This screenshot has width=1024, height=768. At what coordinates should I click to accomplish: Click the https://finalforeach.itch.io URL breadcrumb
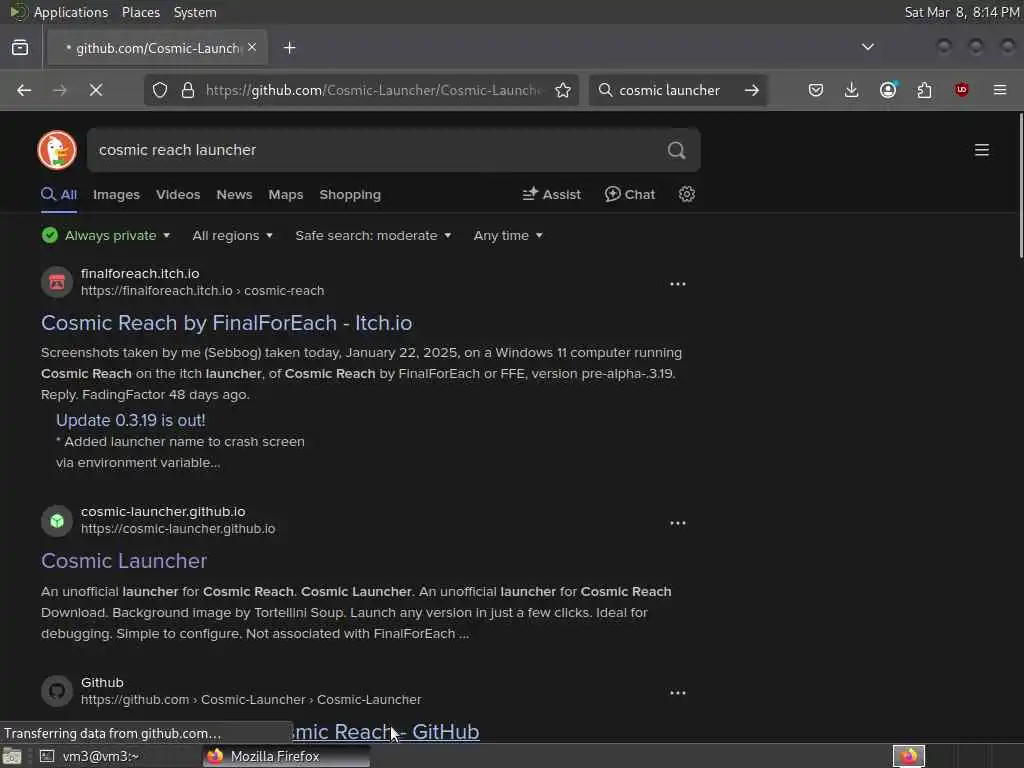click(x=202, y=291)
